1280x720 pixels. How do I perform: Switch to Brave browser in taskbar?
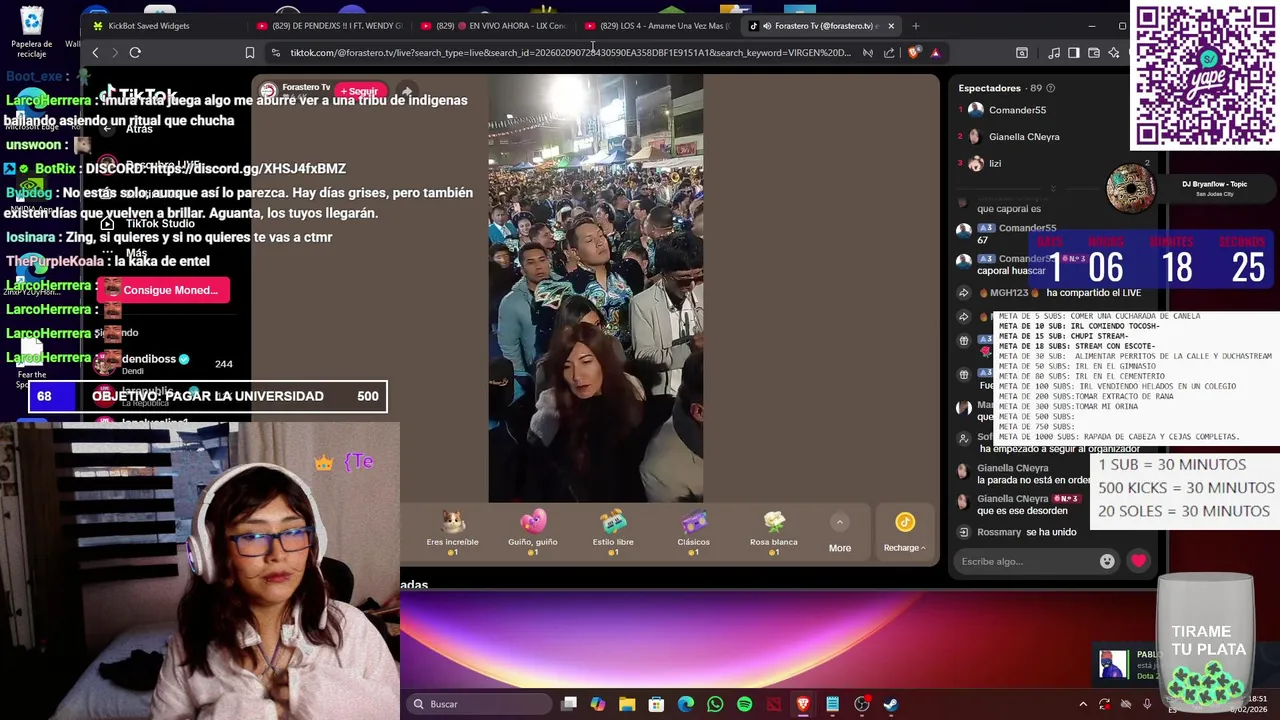tap(803, 704)
